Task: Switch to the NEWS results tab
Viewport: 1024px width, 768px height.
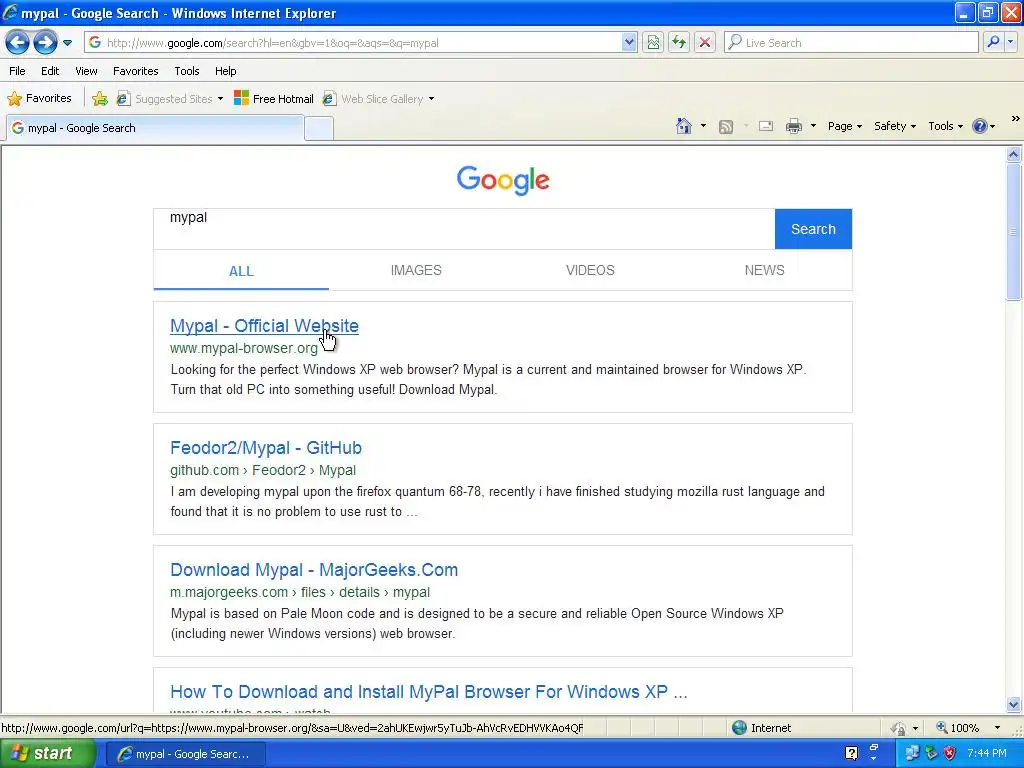Action: coord(765,270)
